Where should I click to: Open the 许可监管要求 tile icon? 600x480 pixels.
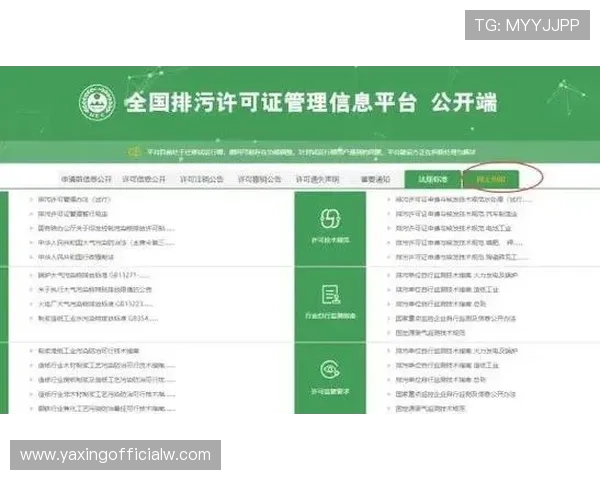click(330, 370)
